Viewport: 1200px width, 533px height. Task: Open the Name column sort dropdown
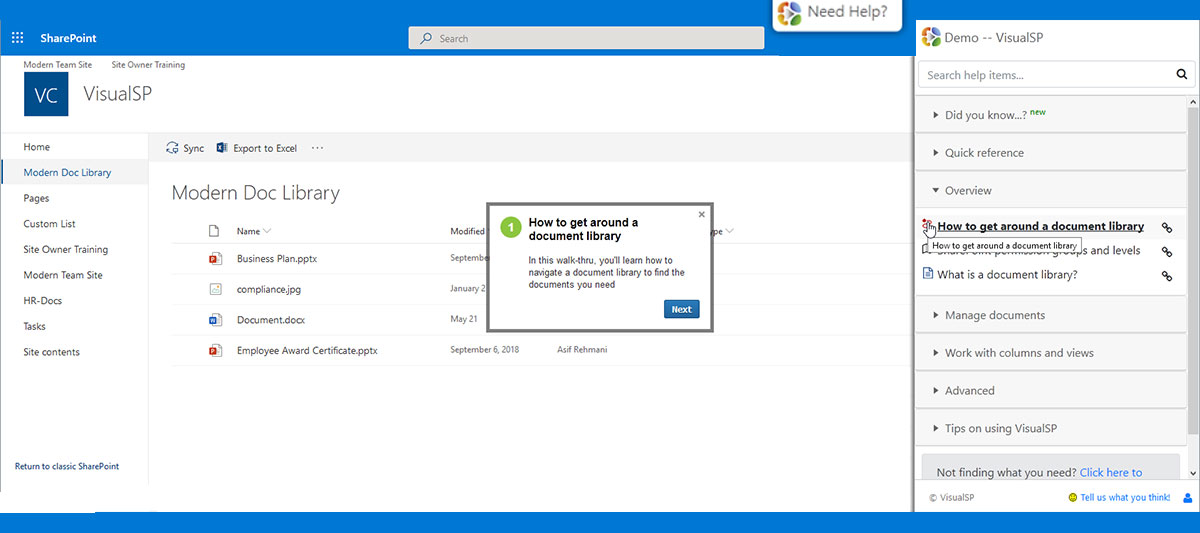point(267,232)
